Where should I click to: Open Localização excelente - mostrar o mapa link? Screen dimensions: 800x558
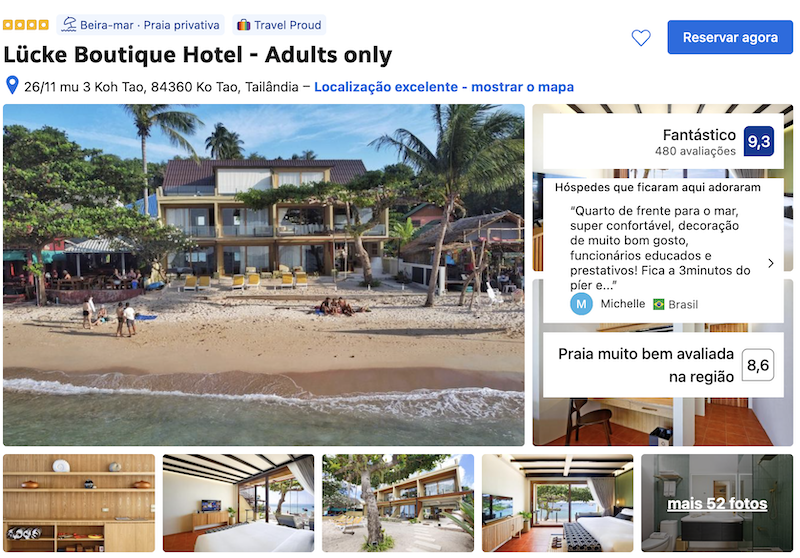pos(444,87)
